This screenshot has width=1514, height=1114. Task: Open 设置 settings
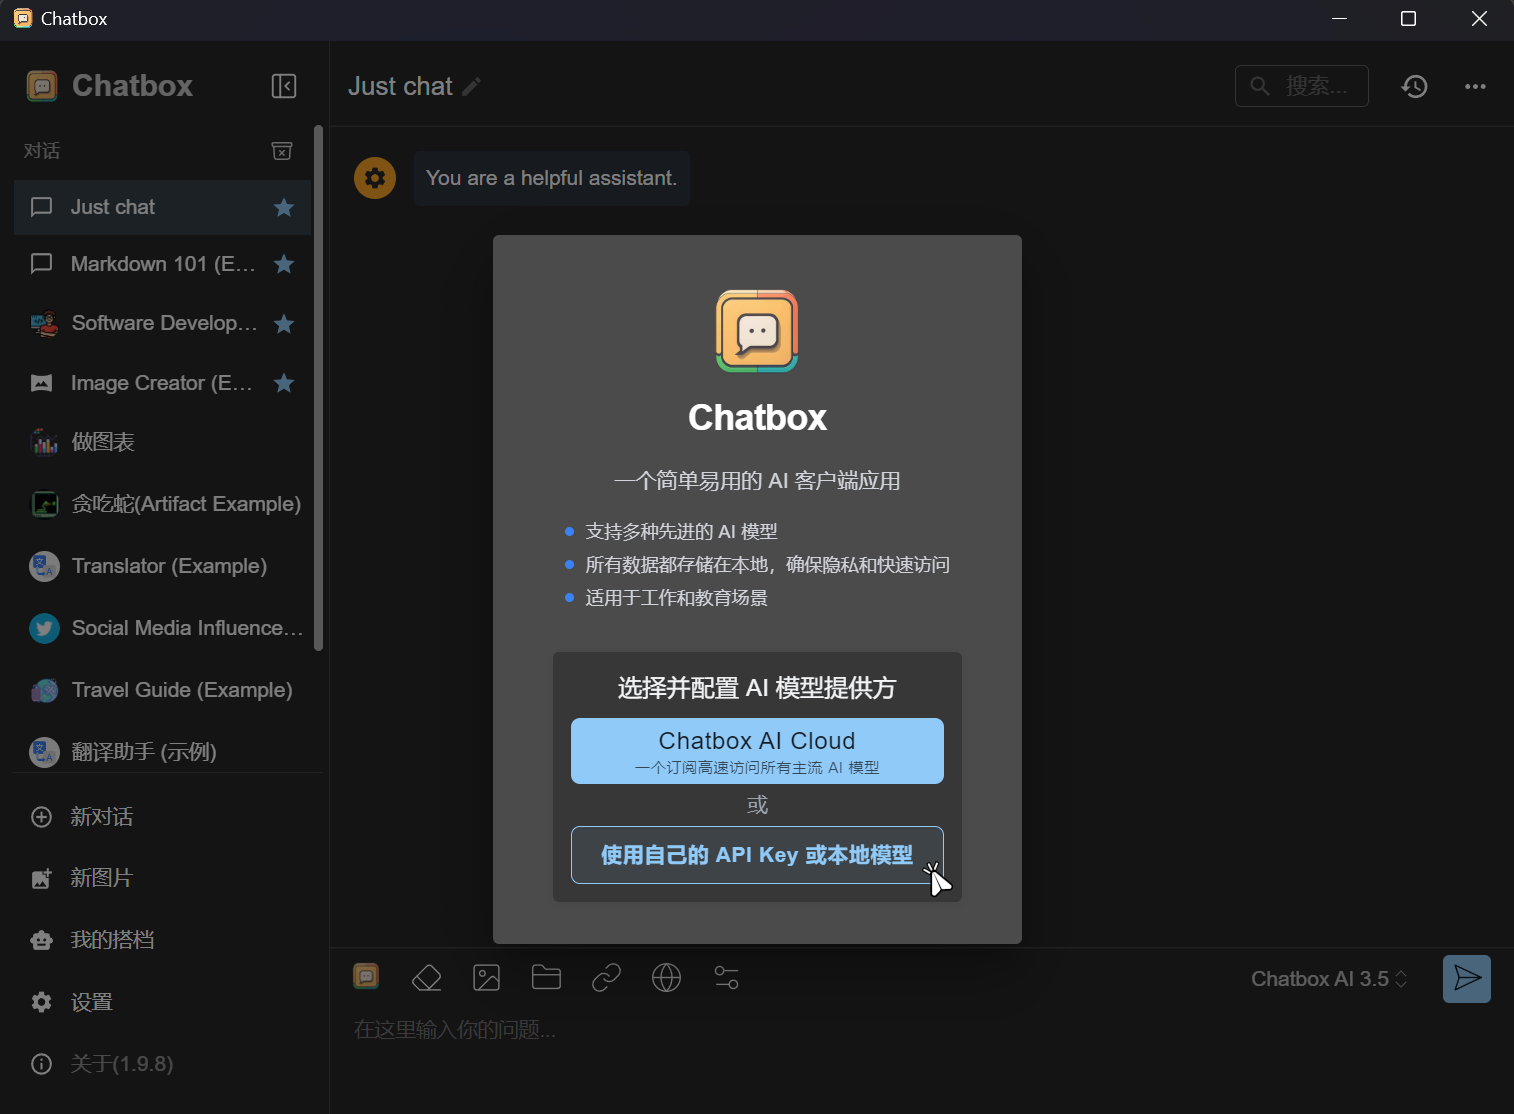click(162, 1002)
